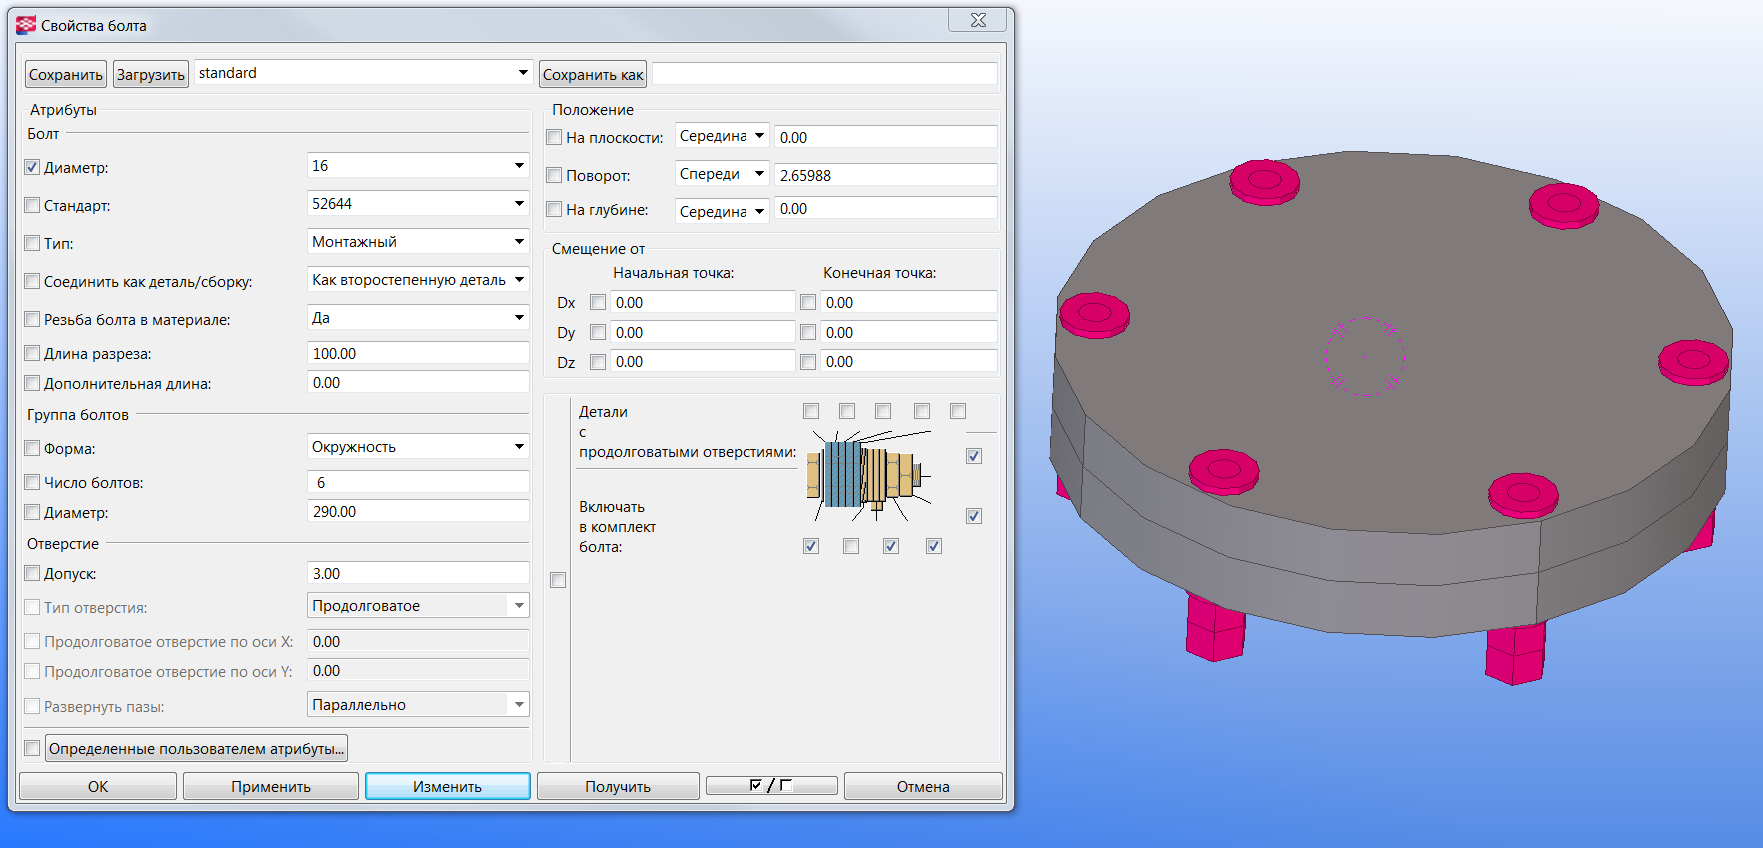Enable the Стандарт checkbox
This screenshot has height=848, width=1763.
[x=32, y=205]
